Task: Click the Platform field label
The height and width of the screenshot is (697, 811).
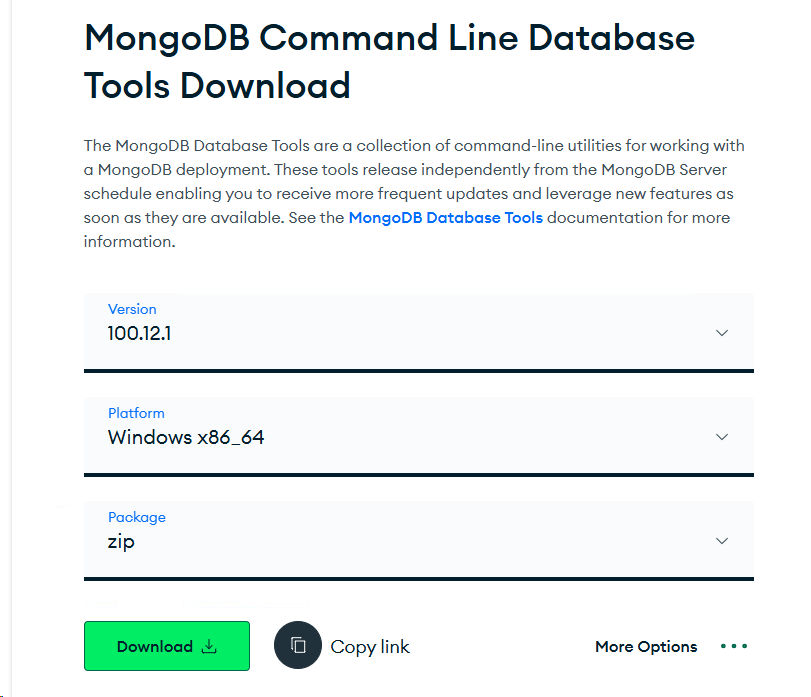Action: [136, 413]
